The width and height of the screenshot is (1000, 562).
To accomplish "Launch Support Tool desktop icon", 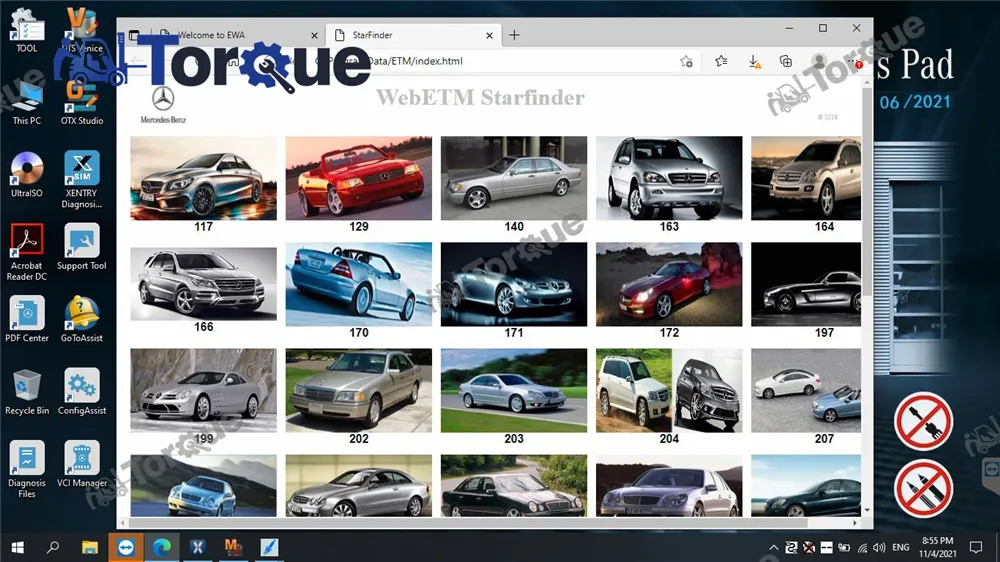I will click(82, 248).
